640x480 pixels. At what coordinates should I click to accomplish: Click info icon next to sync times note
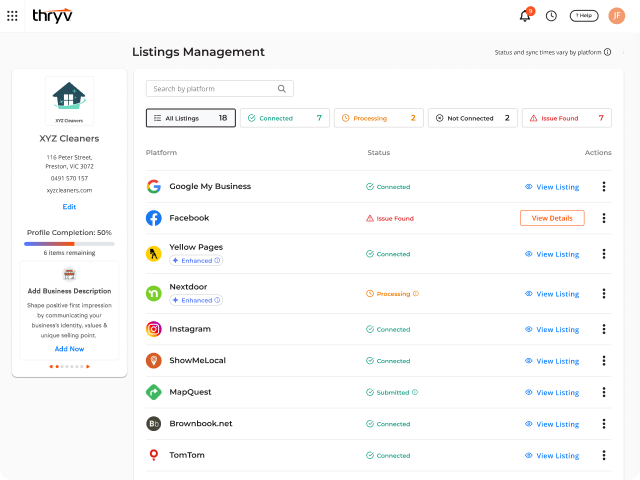607,52
